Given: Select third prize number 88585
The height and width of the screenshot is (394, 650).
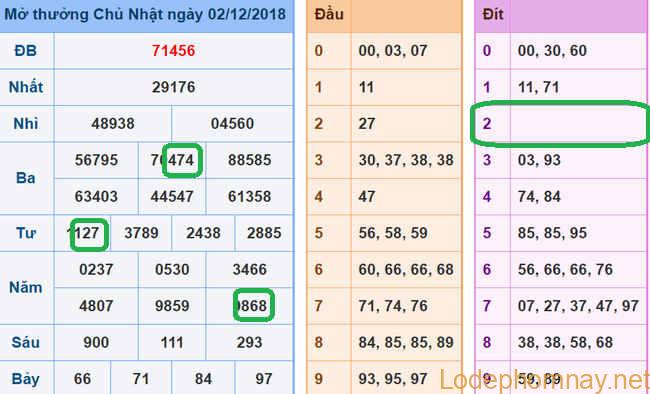Looking at the screenshot, I should point(250,160).
